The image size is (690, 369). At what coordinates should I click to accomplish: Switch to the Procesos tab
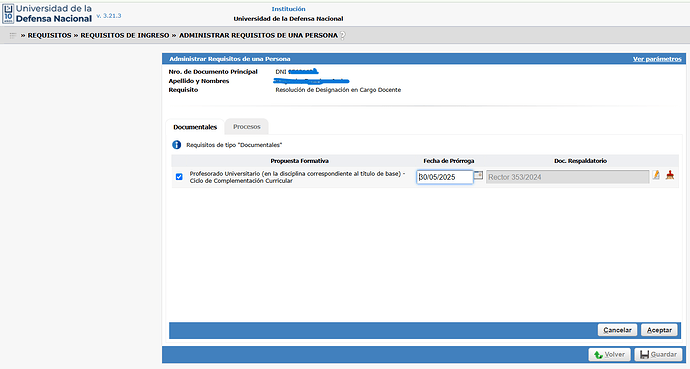pos(247,127)
